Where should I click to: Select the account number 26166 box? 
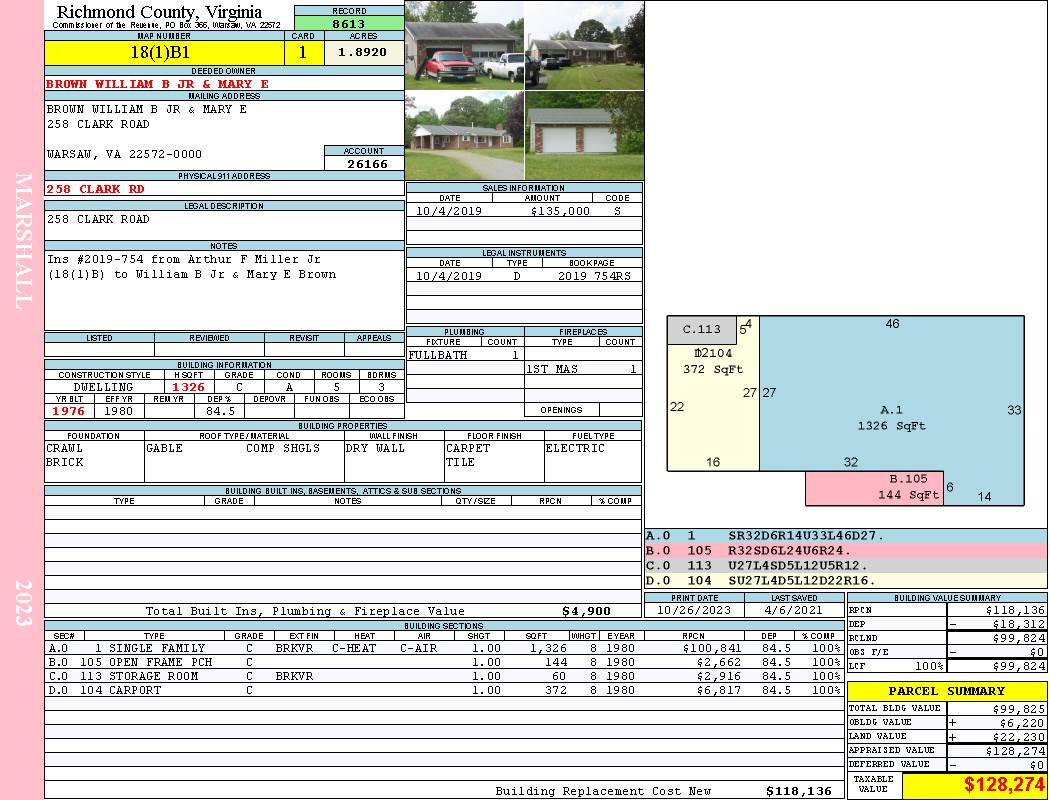coord(363,164)
